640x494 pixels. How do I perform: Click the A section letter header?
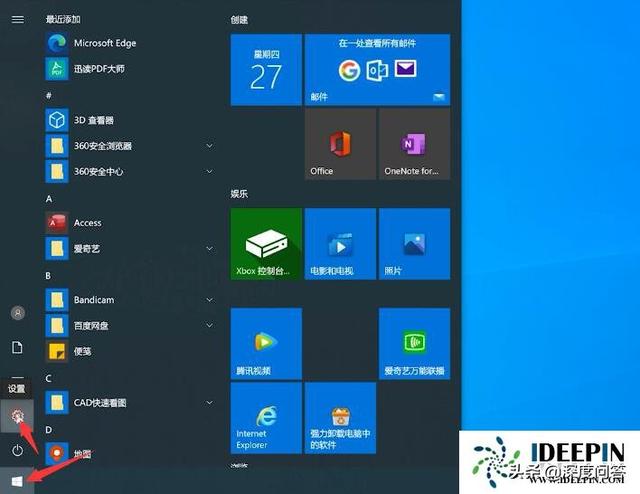tap(49, 199)
